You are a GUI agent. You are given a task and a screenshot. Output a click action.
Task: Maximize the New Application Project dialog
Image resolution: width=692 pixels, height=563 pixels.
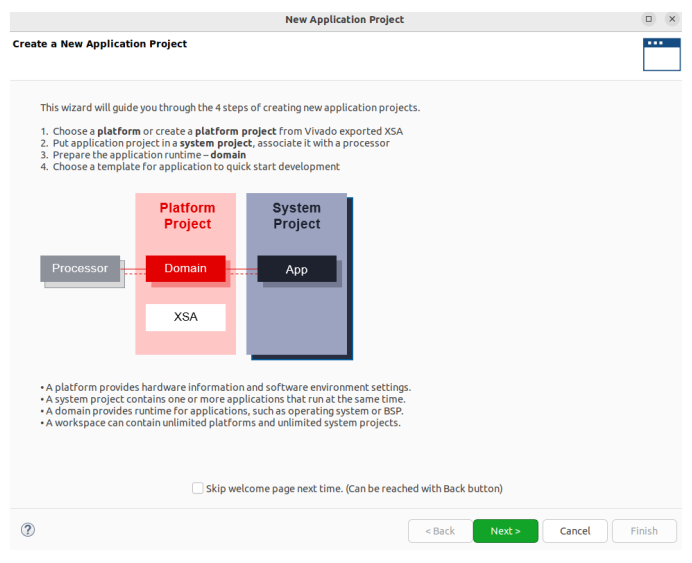[648, 19]
